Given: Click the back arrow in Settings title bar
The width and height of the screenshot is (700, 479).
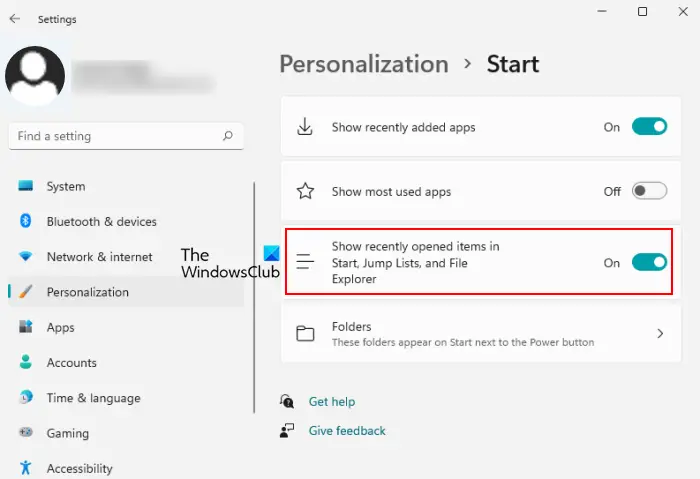Looking at the screenshot, I should click(15, 19).
